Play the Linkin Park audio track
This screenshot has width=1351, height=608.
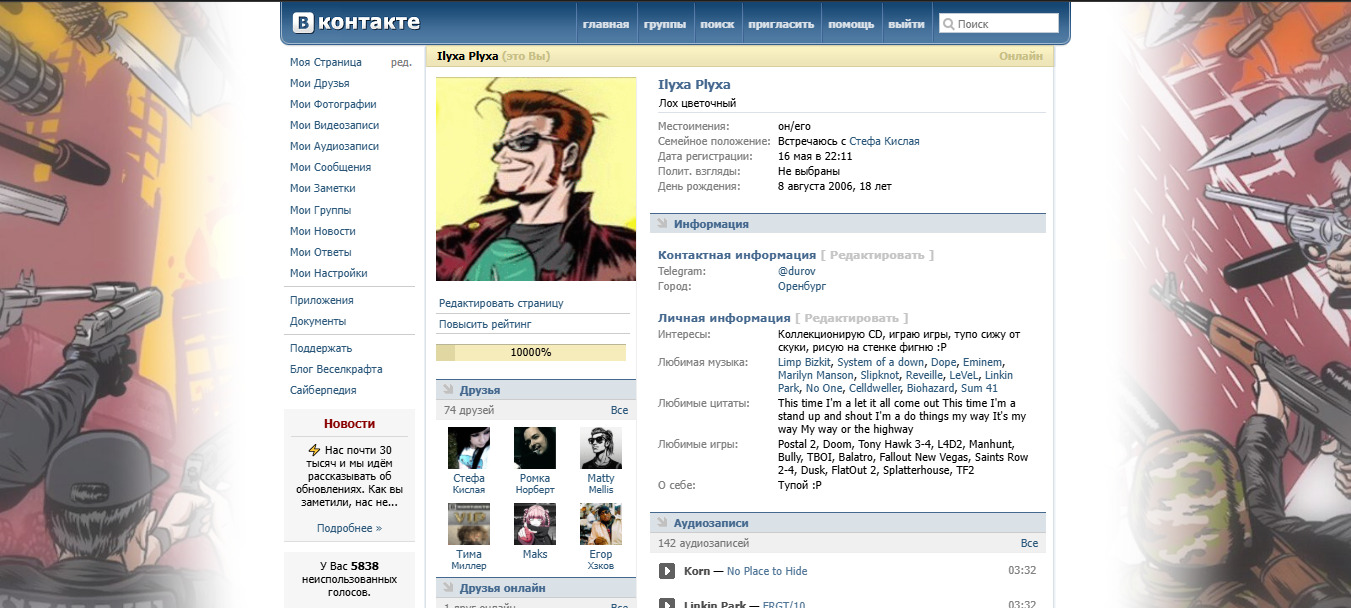667,604
